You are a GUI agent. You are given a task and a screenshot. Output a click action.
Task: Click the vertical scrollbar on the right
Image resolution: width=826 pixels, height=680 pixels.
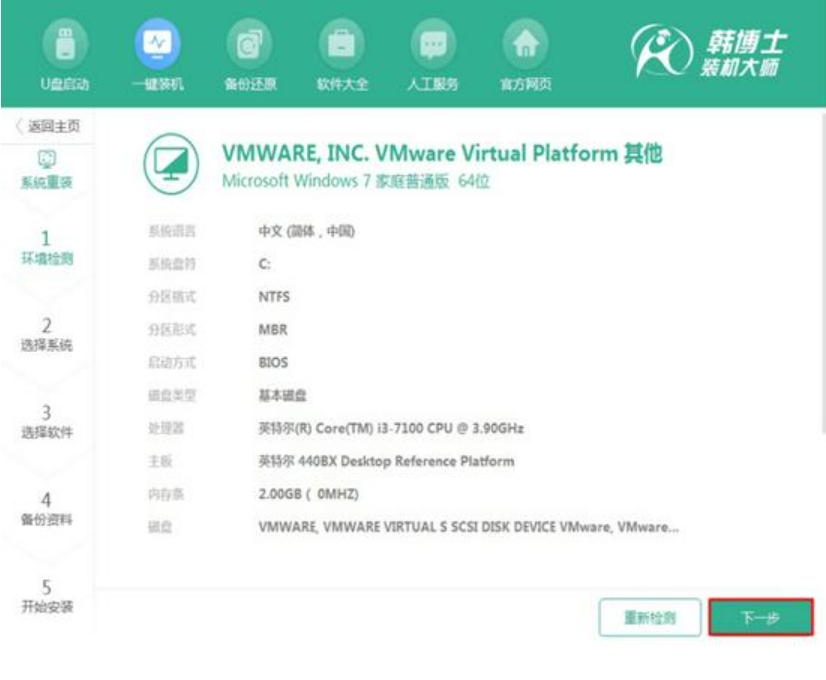[x=822, y=274]
